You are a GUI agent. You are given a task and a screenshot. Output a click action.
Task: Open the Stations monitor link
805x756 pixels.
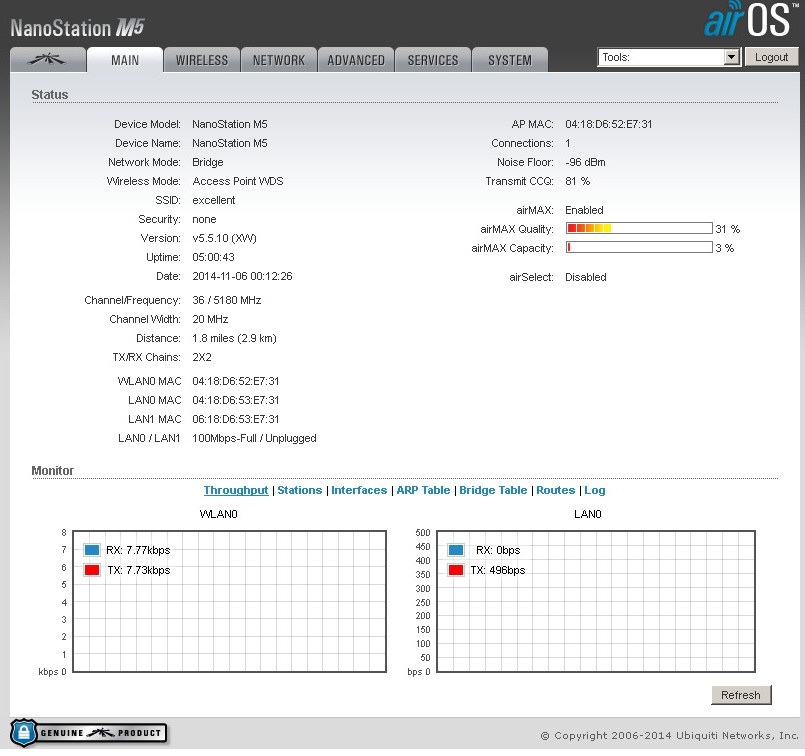click(300, 490)
